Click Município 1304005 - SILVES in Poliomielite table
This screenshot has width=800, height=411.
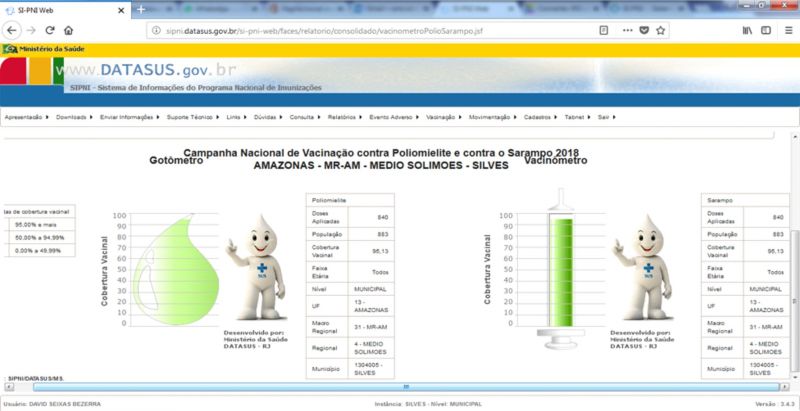[x=350, y=369]
